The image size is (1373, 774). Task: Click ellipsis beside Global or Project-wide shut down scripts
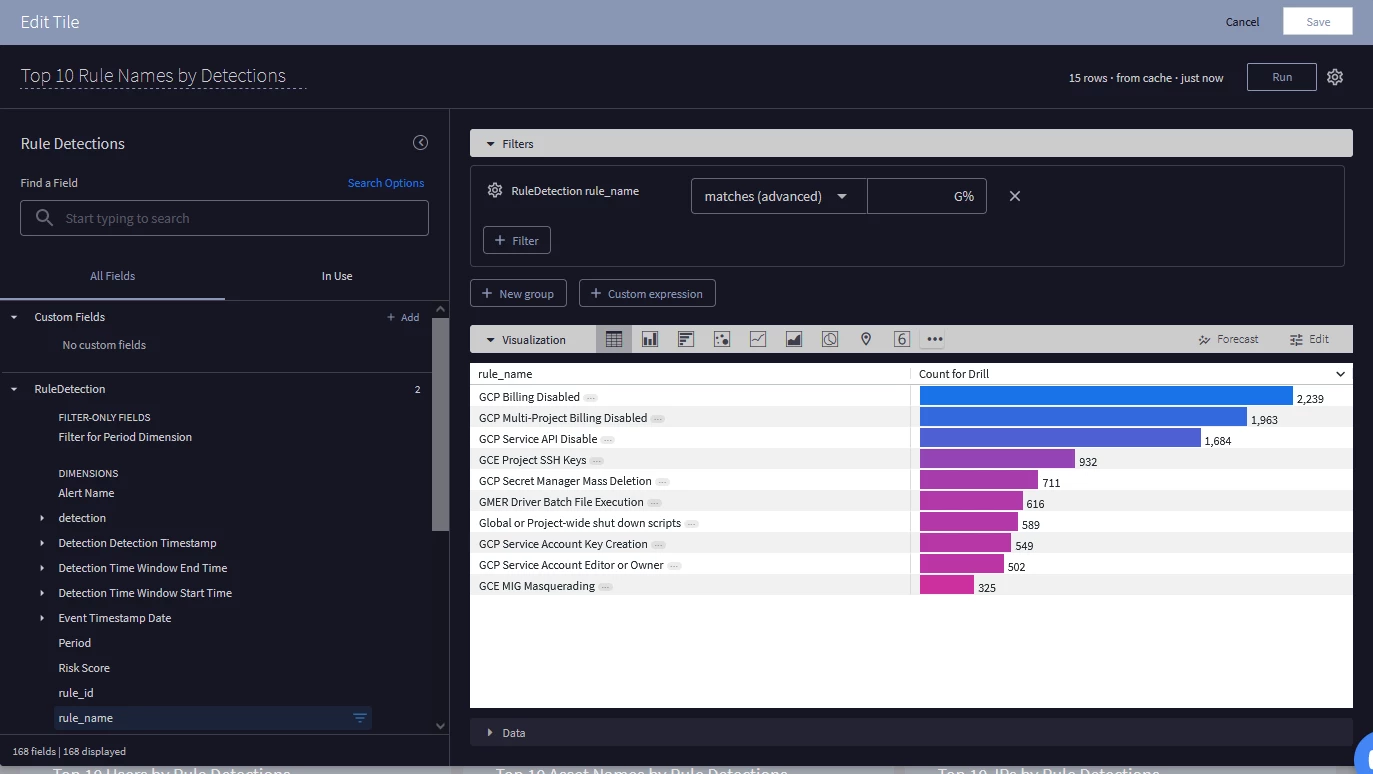[692, 524]
